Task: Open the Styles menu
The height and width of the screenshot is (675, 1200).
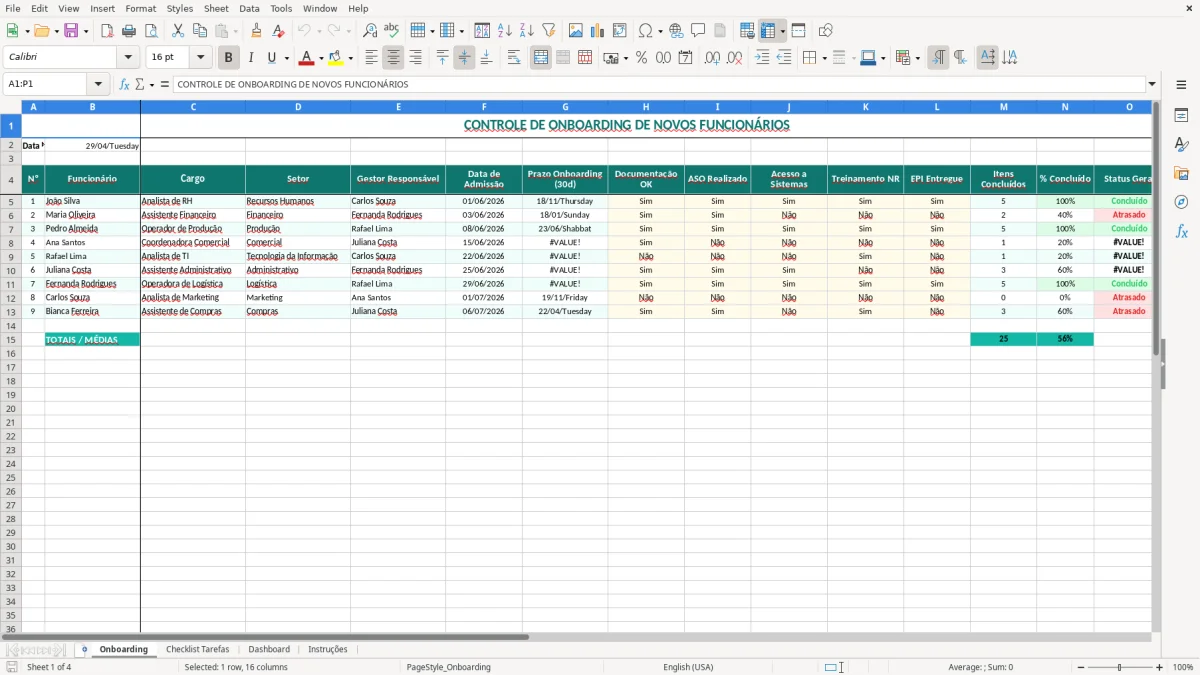Action: tap(180, 8)
